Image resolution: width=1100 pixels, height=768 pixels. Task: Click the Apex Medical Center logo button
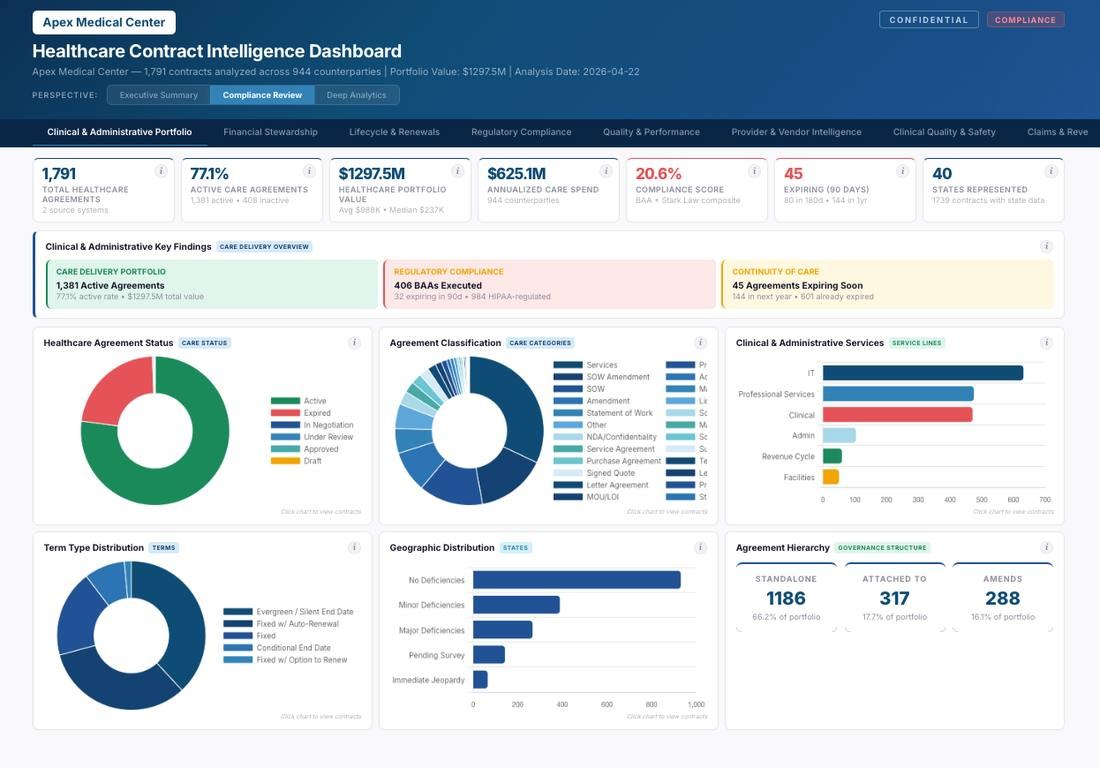(x=104, y=22)
